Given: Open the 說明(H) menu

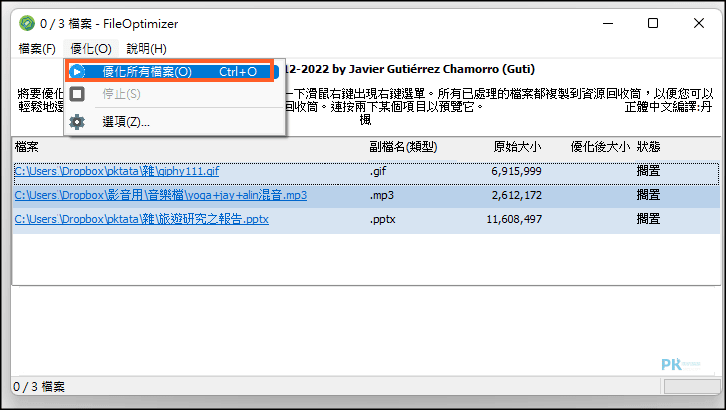Looking at the screenshot, I should click(146, 49).
